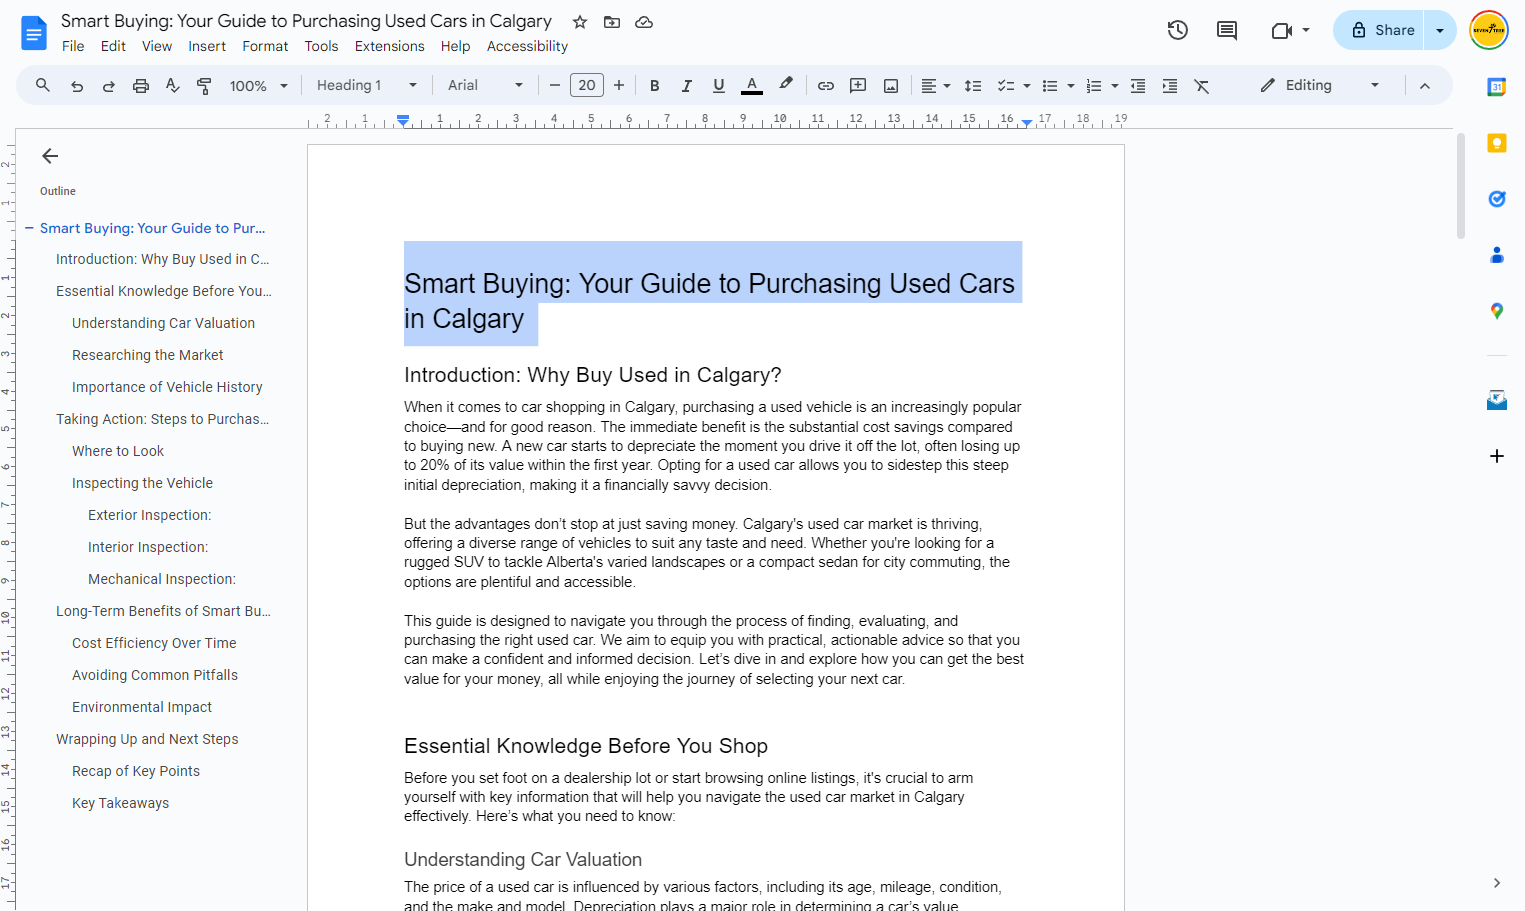Open the Arial font dropdown
This screenshot has width=1525, height=911.
pyautogui.click(x=485, y=86)
